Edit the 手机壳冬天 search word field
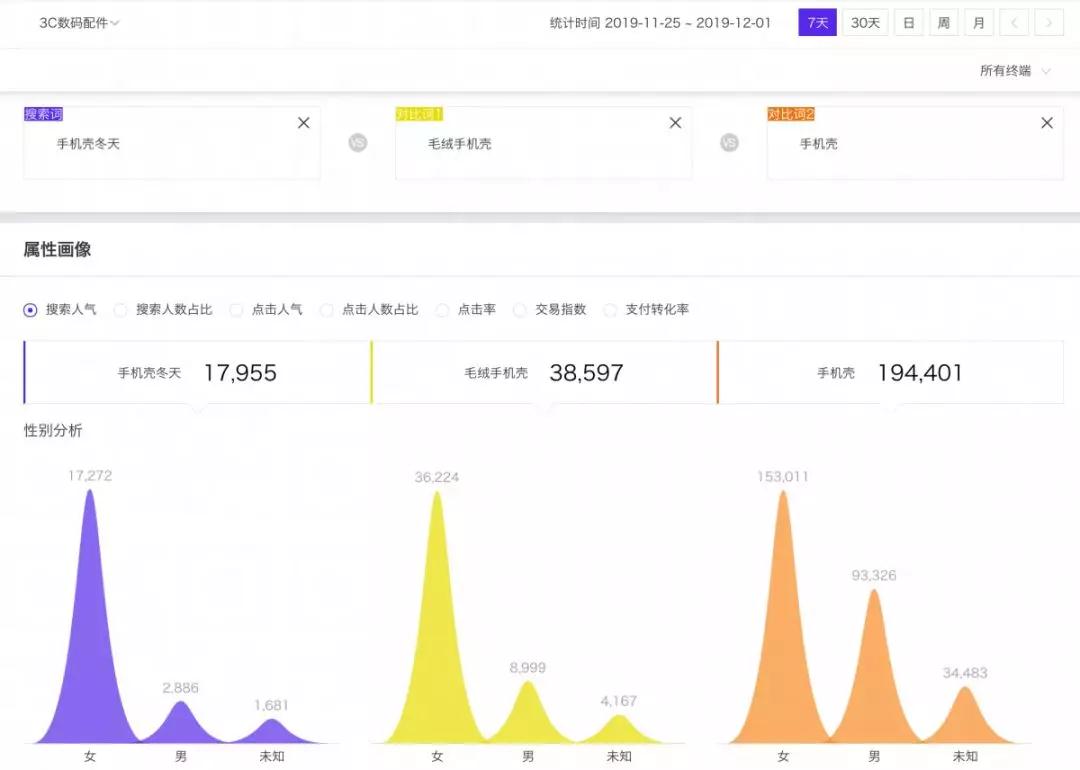Screen dimensions: 1080x770 click(172, 143)
